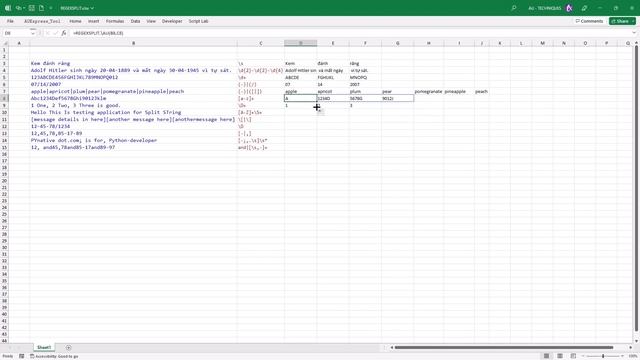The height and width of the screenshot is (360, 640).
Task: Open Accessibility: Good to go status
Action: pyautogui.click(x=54, y=356)
